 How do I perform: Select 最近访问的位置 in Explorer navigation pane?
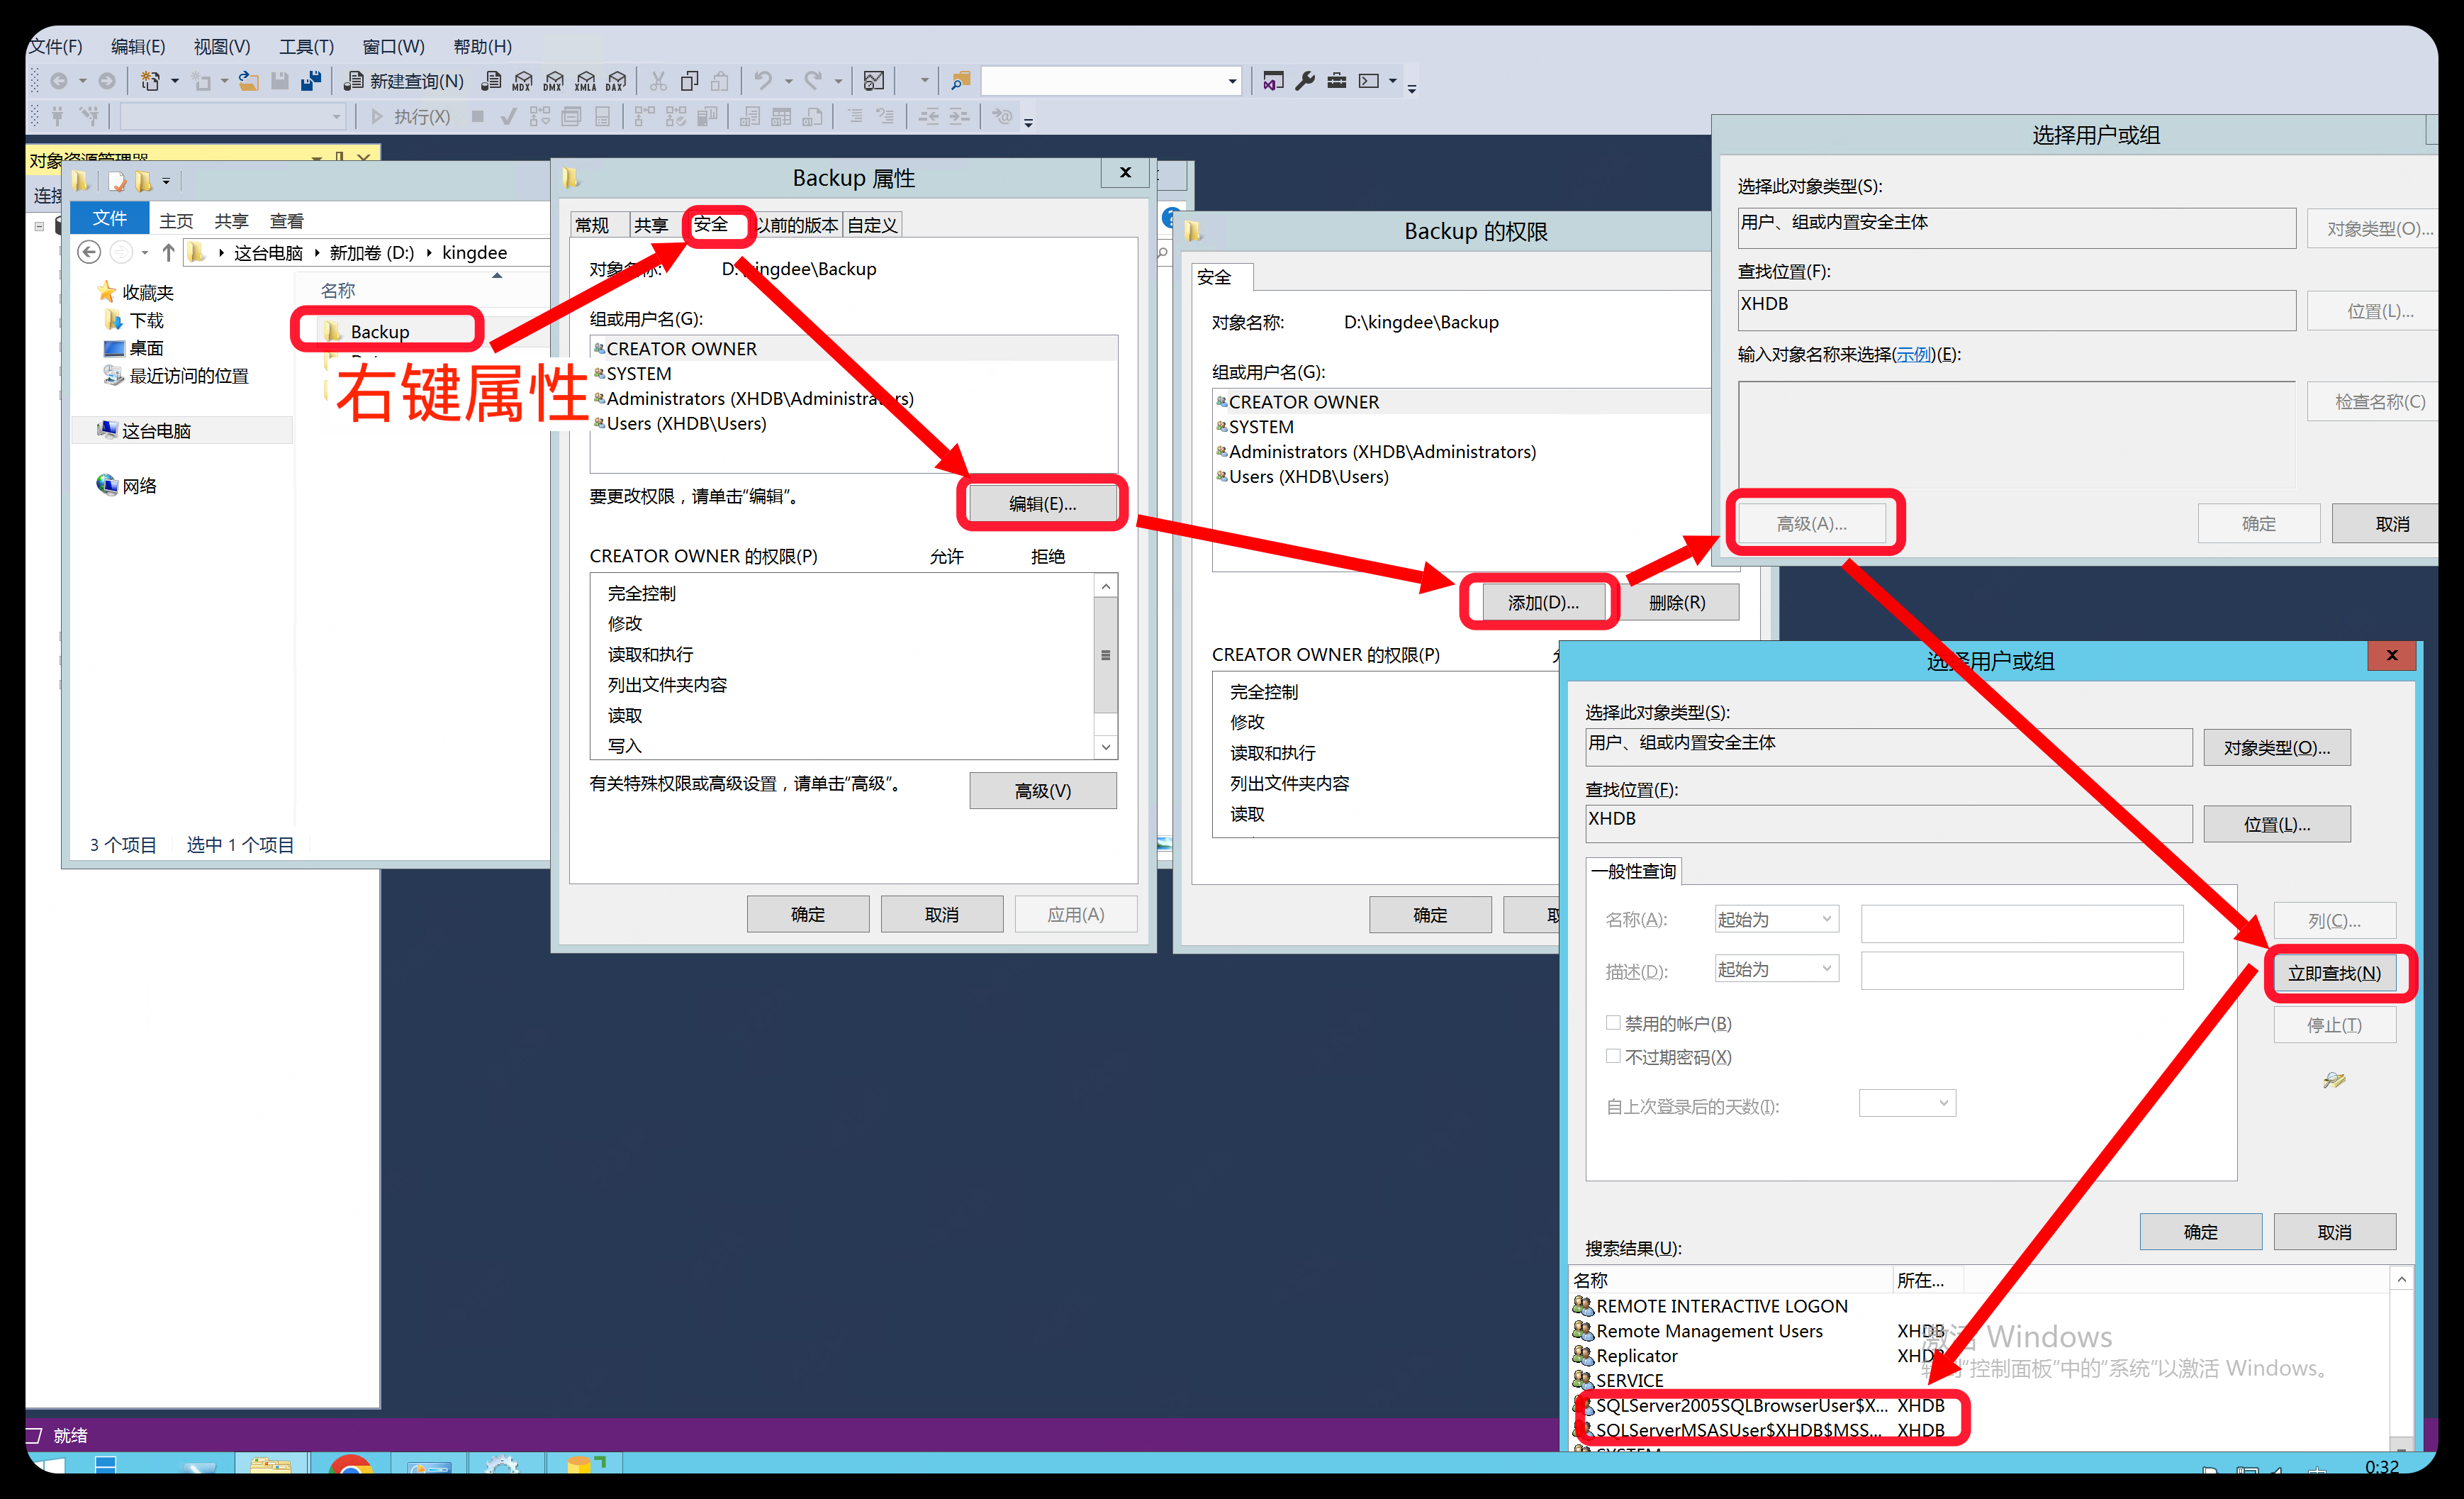176,376
